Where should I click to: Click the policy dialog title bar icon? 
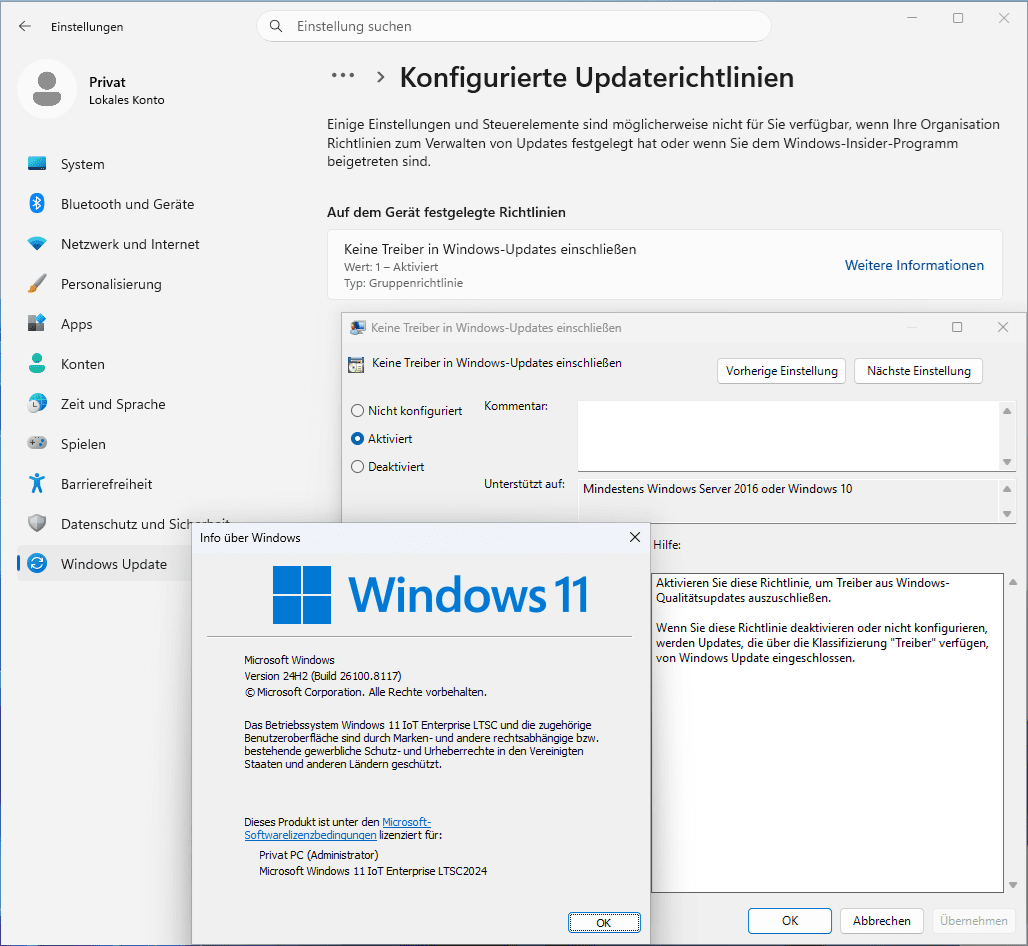pos(357,327)
